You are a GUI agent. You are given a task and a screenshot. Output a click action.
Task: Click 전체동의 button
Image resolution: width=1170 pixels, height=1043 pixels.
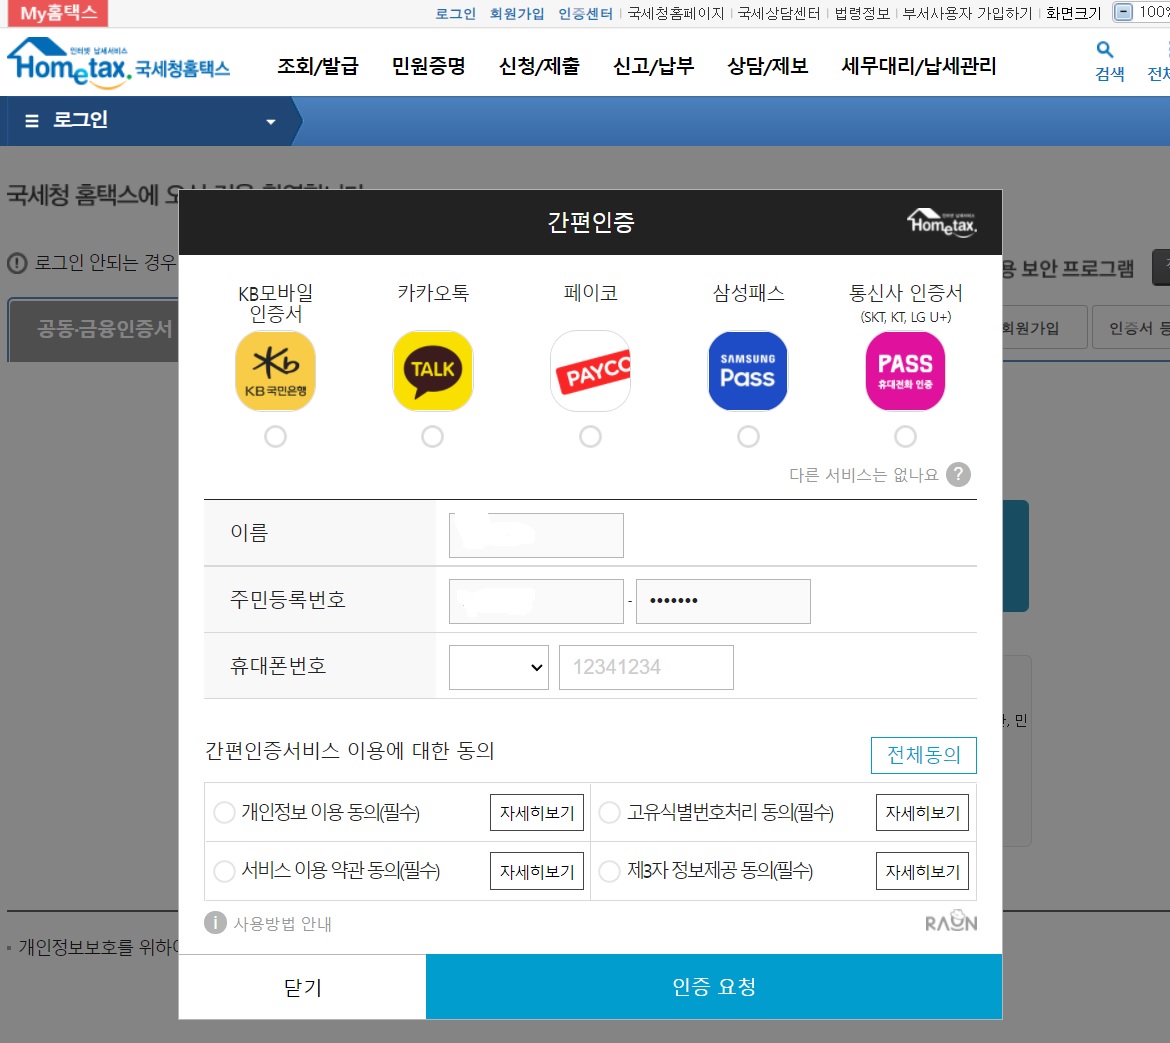point(924,755)
